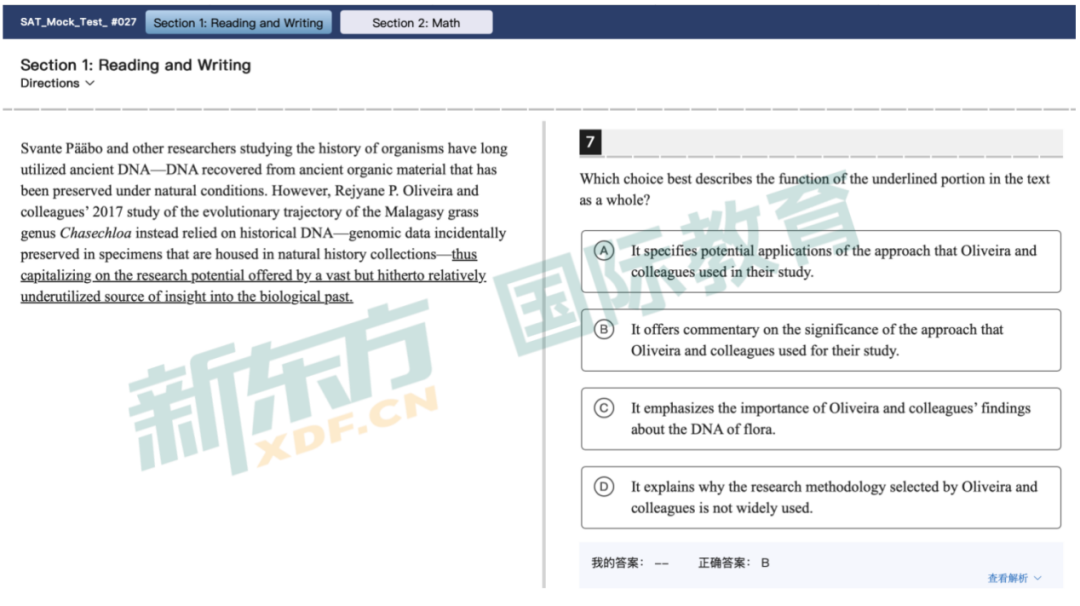Open the 查看解析 explanation link

pos(1008,578)
